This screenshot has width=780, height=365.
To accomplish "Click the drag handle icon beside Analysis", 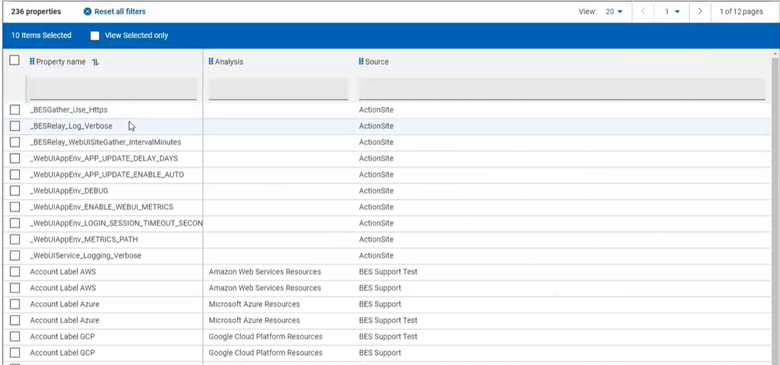I will pos(211,62).
